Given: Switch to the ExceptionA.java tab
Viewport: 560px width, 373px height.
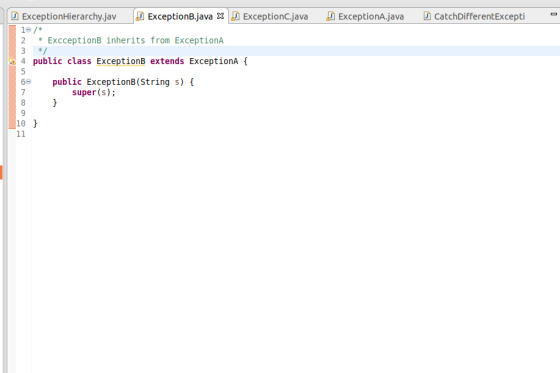Looking at the screenshot, I should pyautogui.click(x=371, y=16).
